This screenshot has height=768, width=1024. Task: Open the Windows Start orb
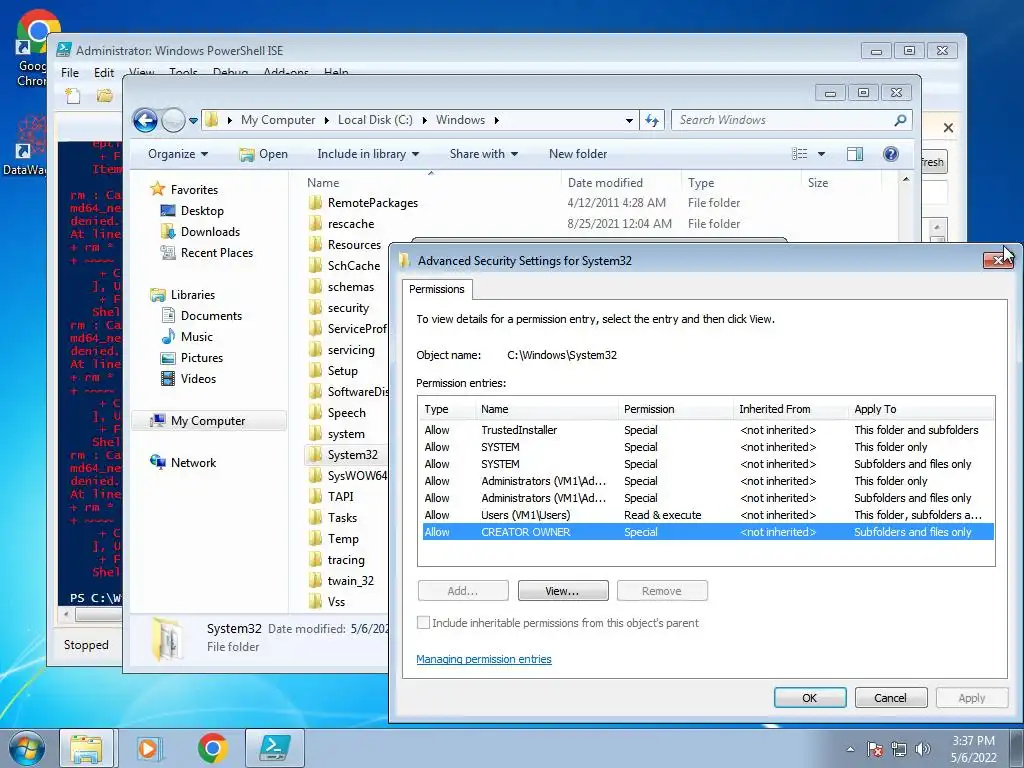click(x=26, y=748)
